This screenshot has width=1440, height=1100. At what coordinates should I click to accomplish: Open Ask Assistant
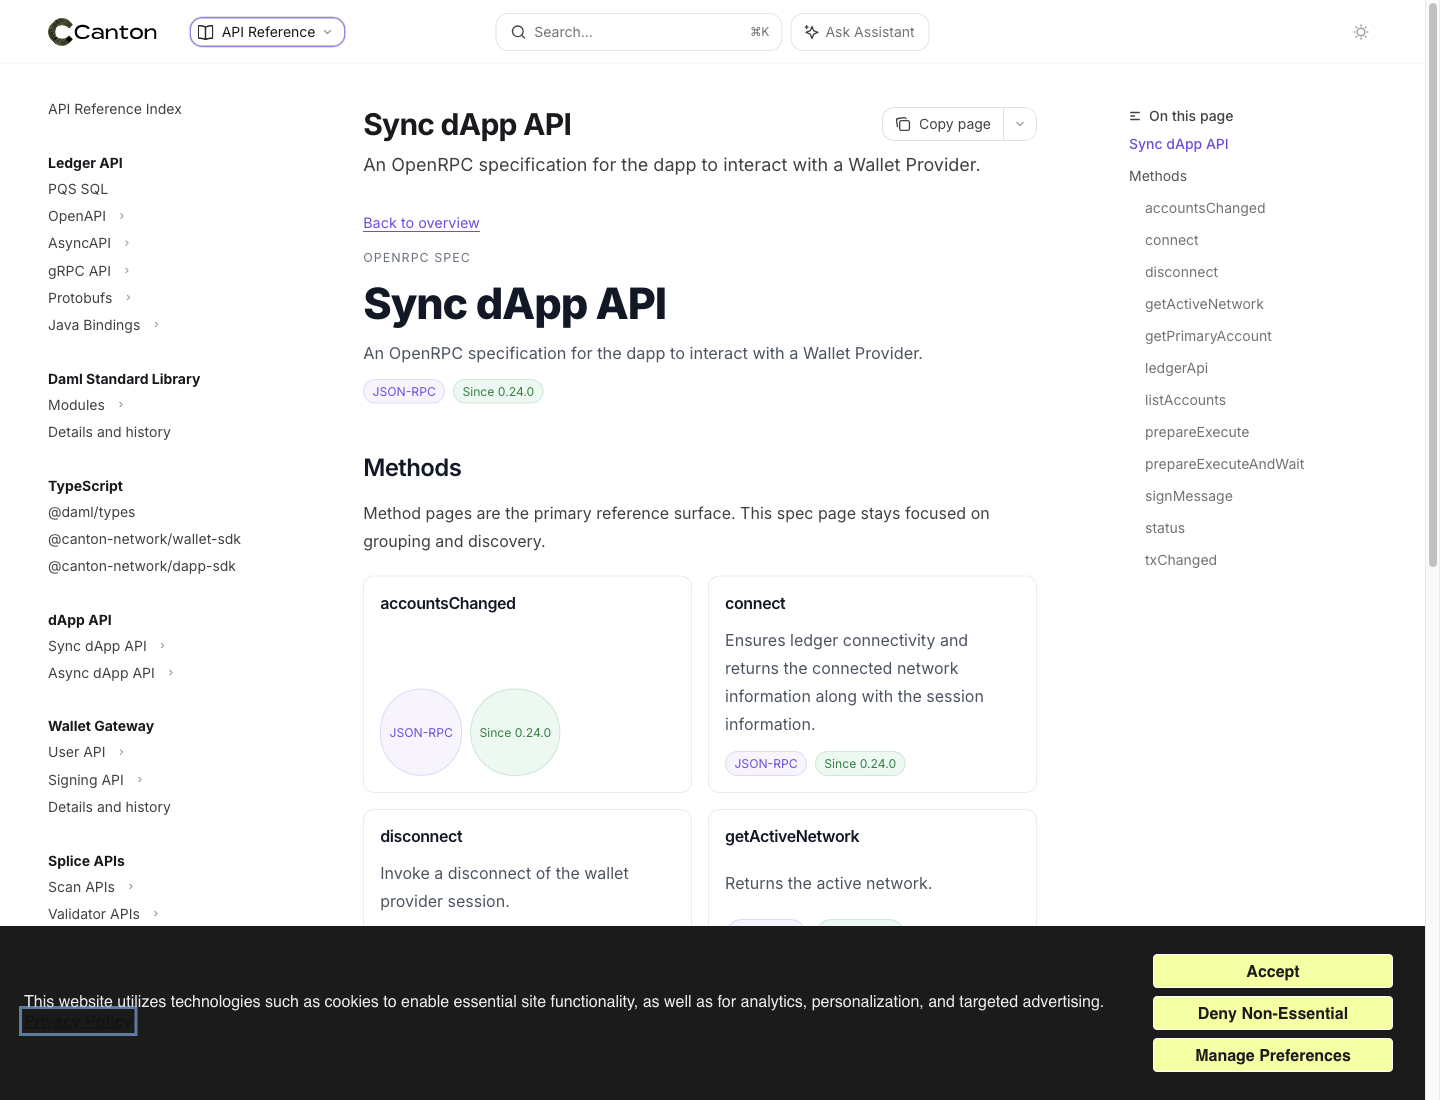(860, 32)
